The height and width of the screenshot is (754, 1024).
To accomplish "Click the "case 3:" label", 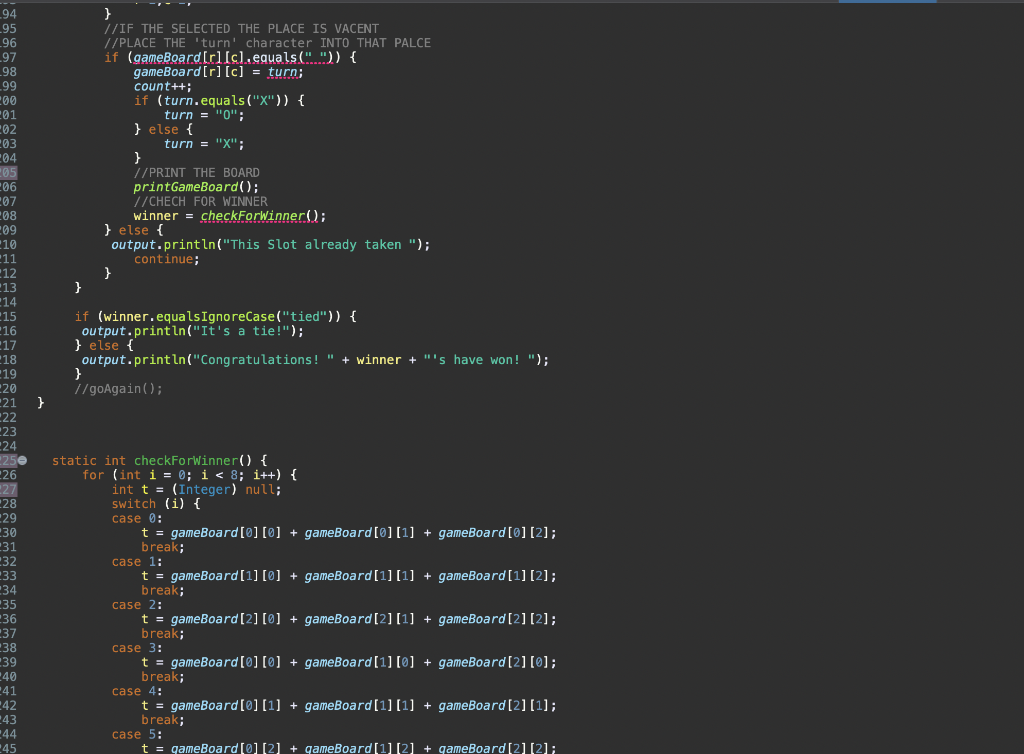I will (x=136, y=648).
